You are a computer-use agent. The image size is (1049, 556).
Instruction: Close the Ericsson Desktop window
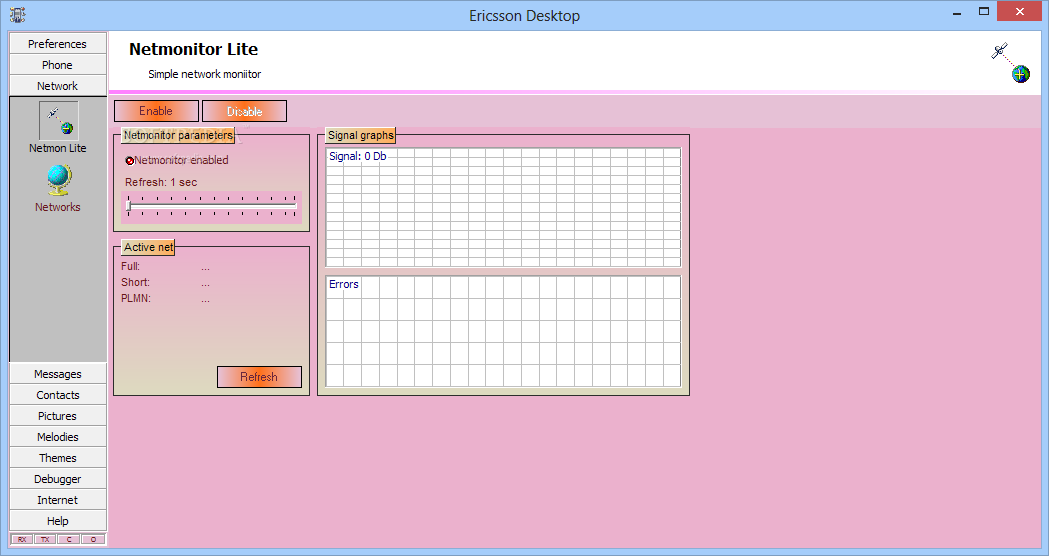pyautogui.click(x=1020, y=11)
